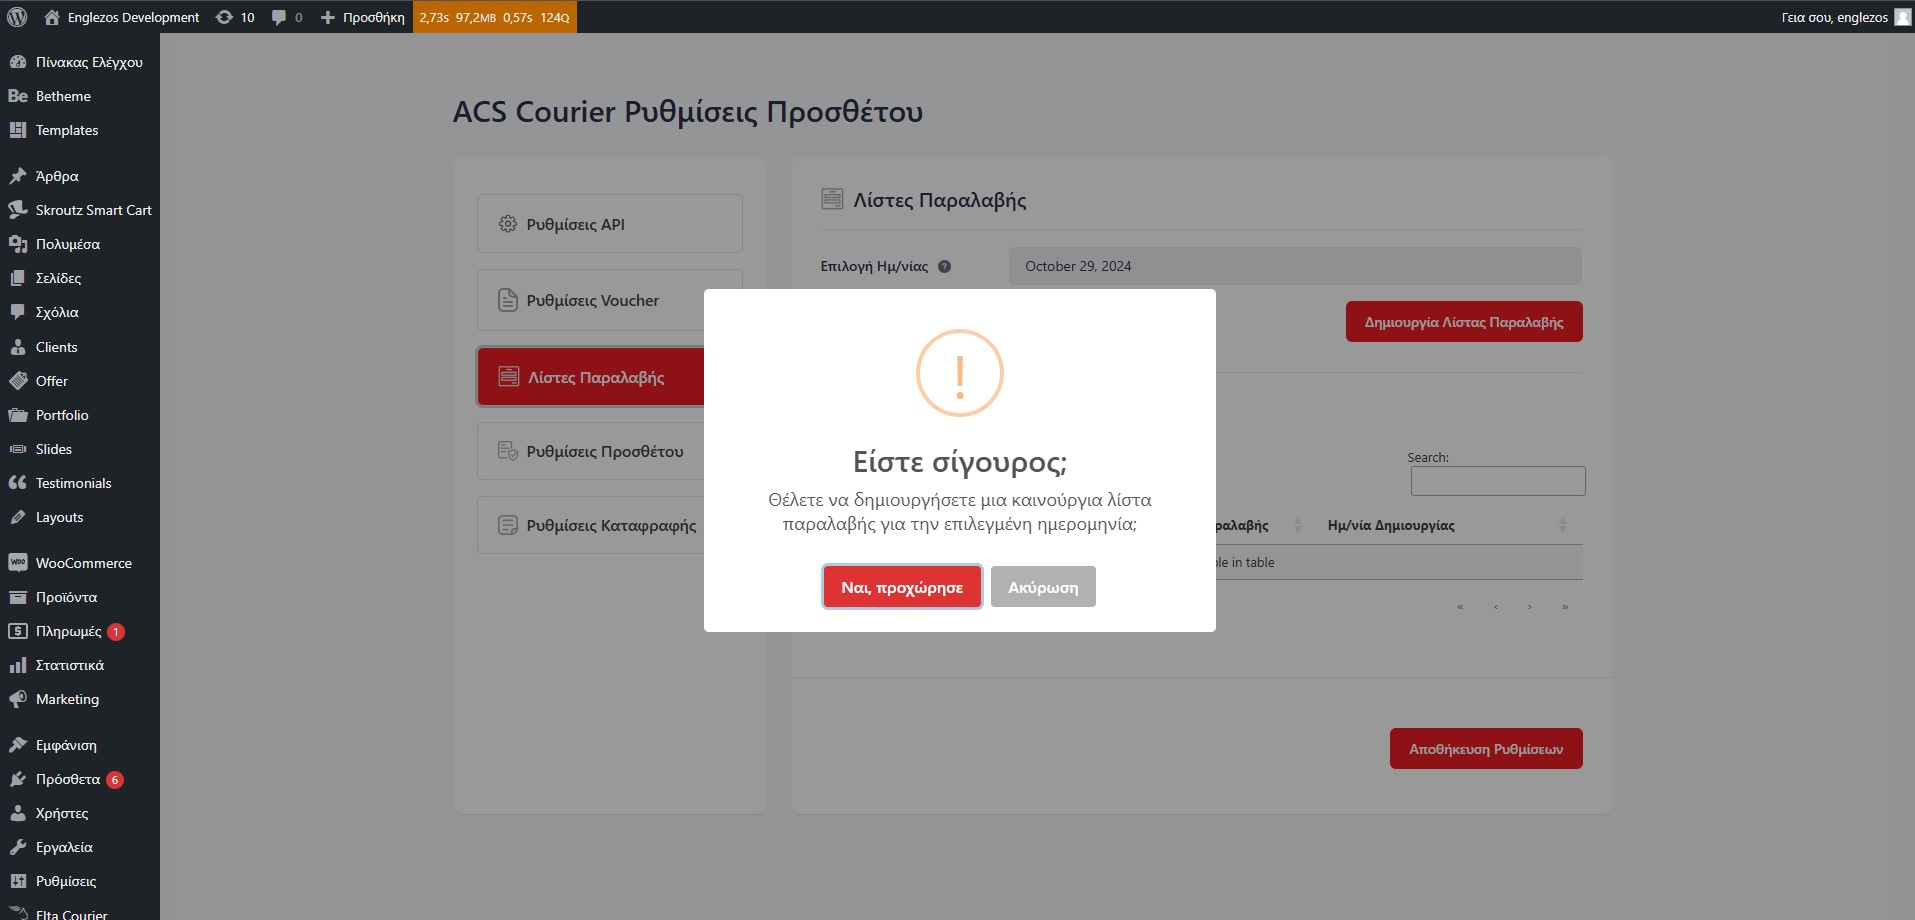
Task: Open the Πρόσθετα plugins icon
Action: [x=18, y=779]
